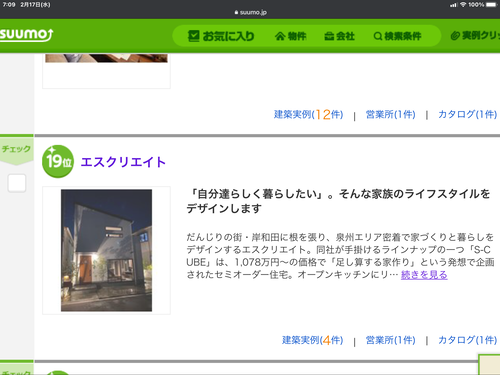Select 物件 tab in header

[x=290, y=36]
